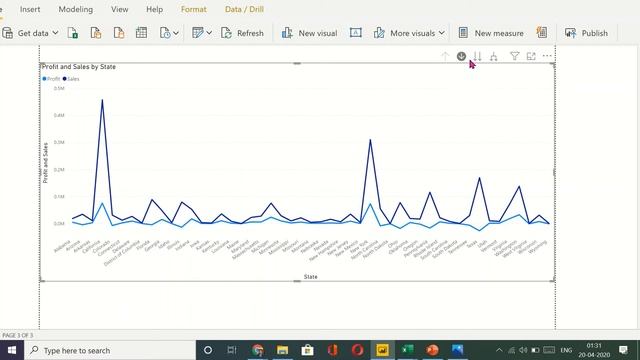Click the Recent sources icon
This screenshot has width=640, height=360.
(165, 33)
